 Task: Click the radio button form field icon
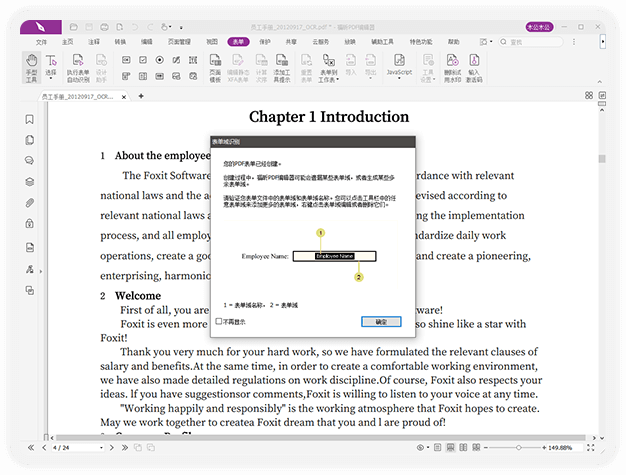pos(160,60)
